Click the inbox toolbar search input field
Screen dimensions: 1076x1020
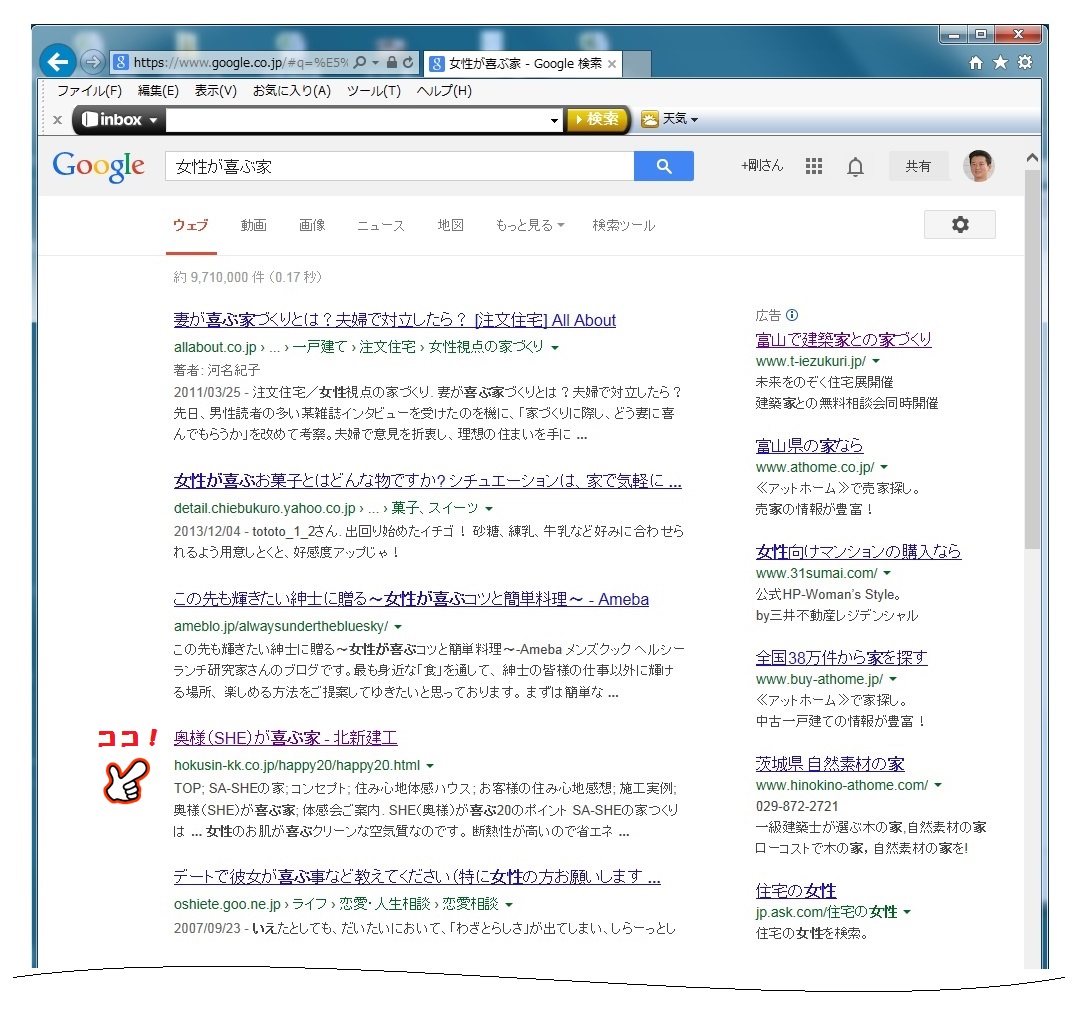(x=358, y=120)
